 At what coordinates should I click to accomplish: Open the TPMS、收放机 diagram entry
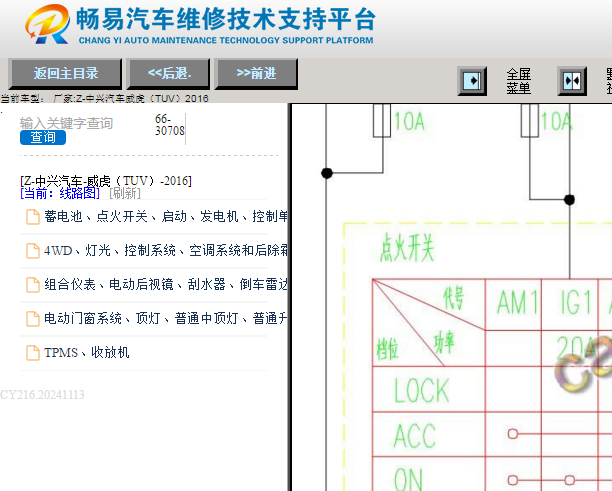pos(86,353)
